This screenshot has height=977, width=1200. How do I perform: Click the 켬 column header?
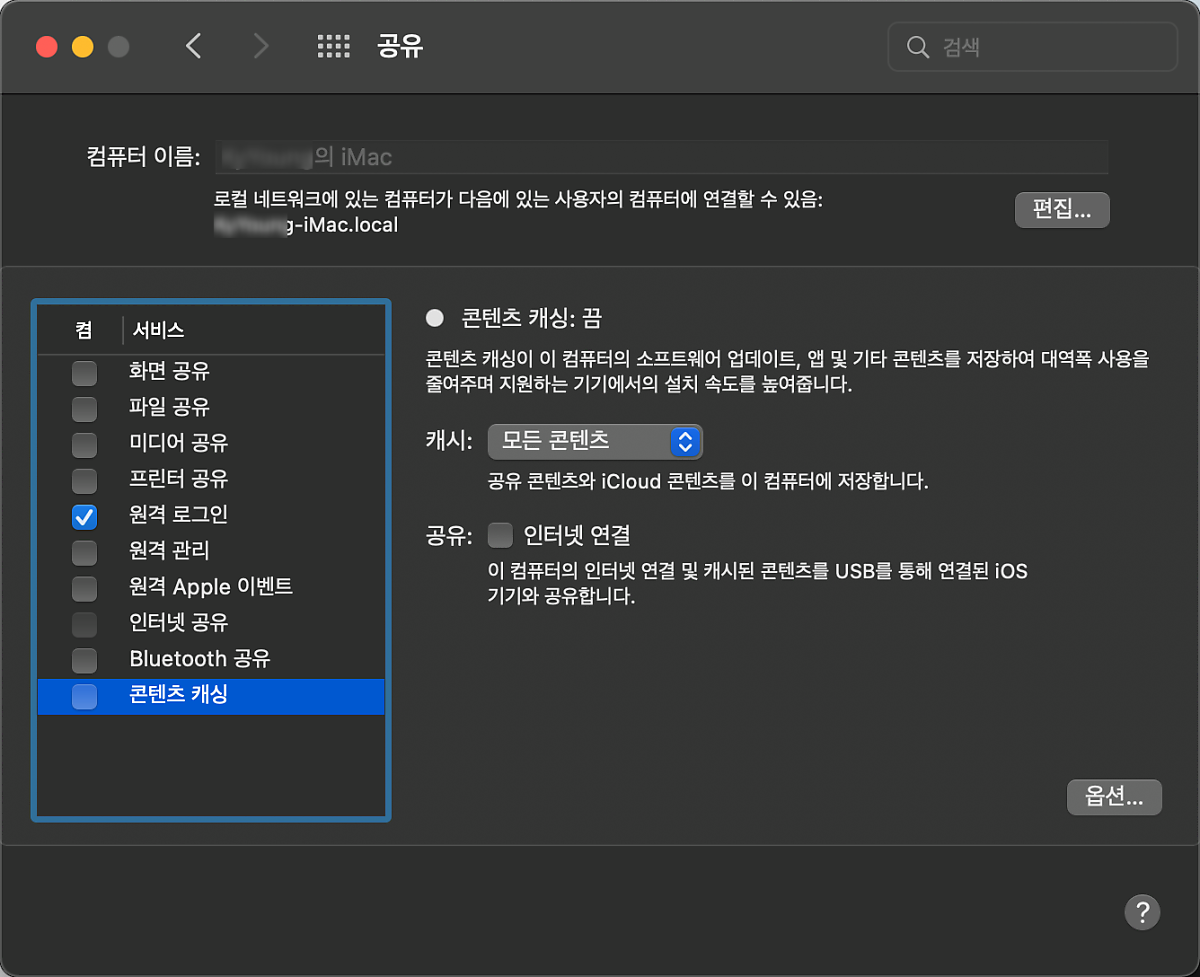pos(84,330)
